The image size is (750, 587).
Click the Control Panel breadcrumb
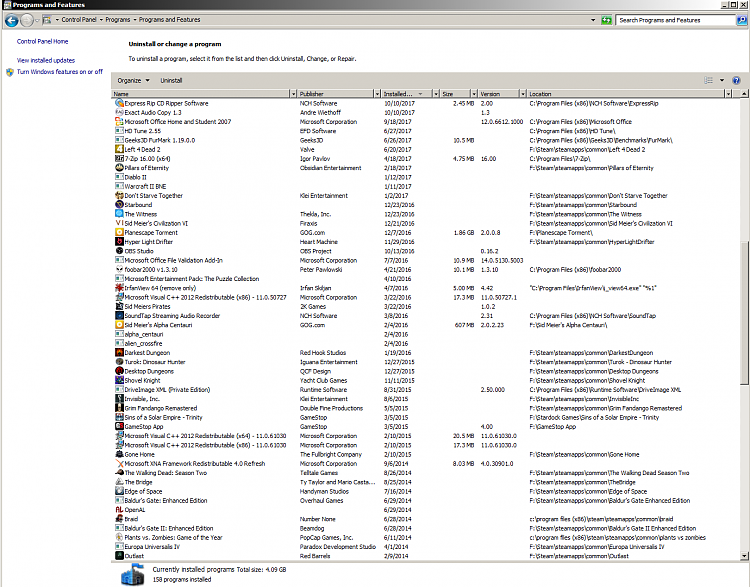(x=79, y=20)
